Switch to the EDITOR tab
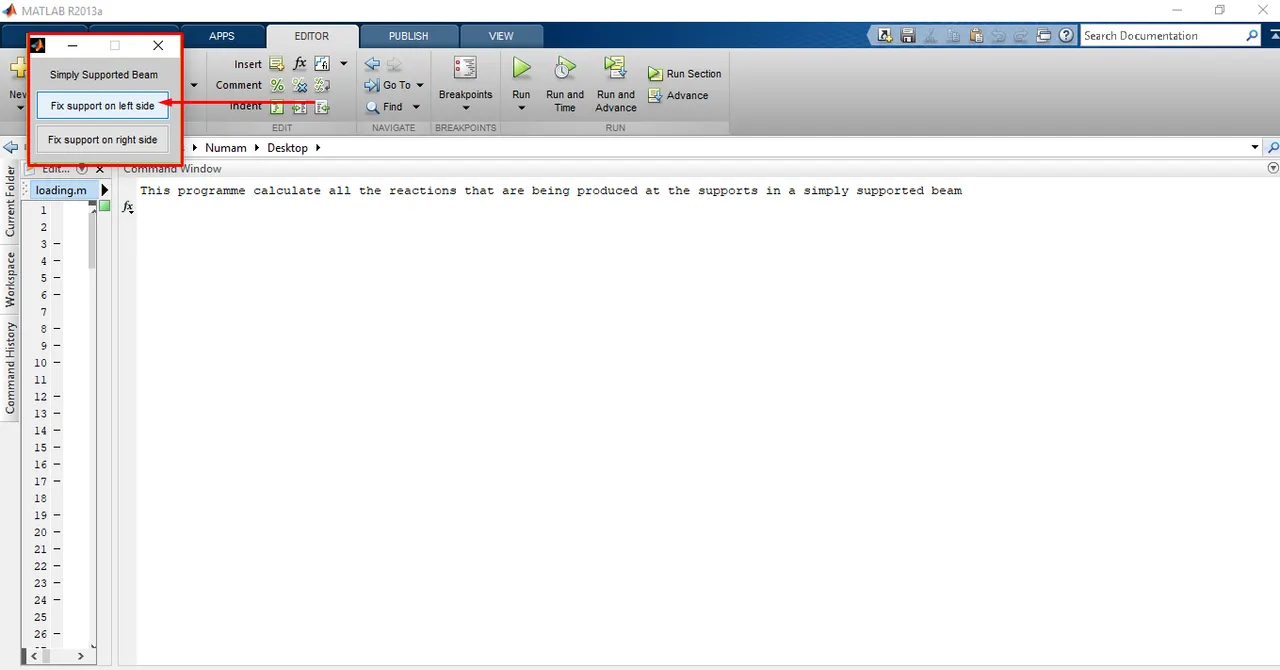The image size is (1280, 670). coord(311,36)
